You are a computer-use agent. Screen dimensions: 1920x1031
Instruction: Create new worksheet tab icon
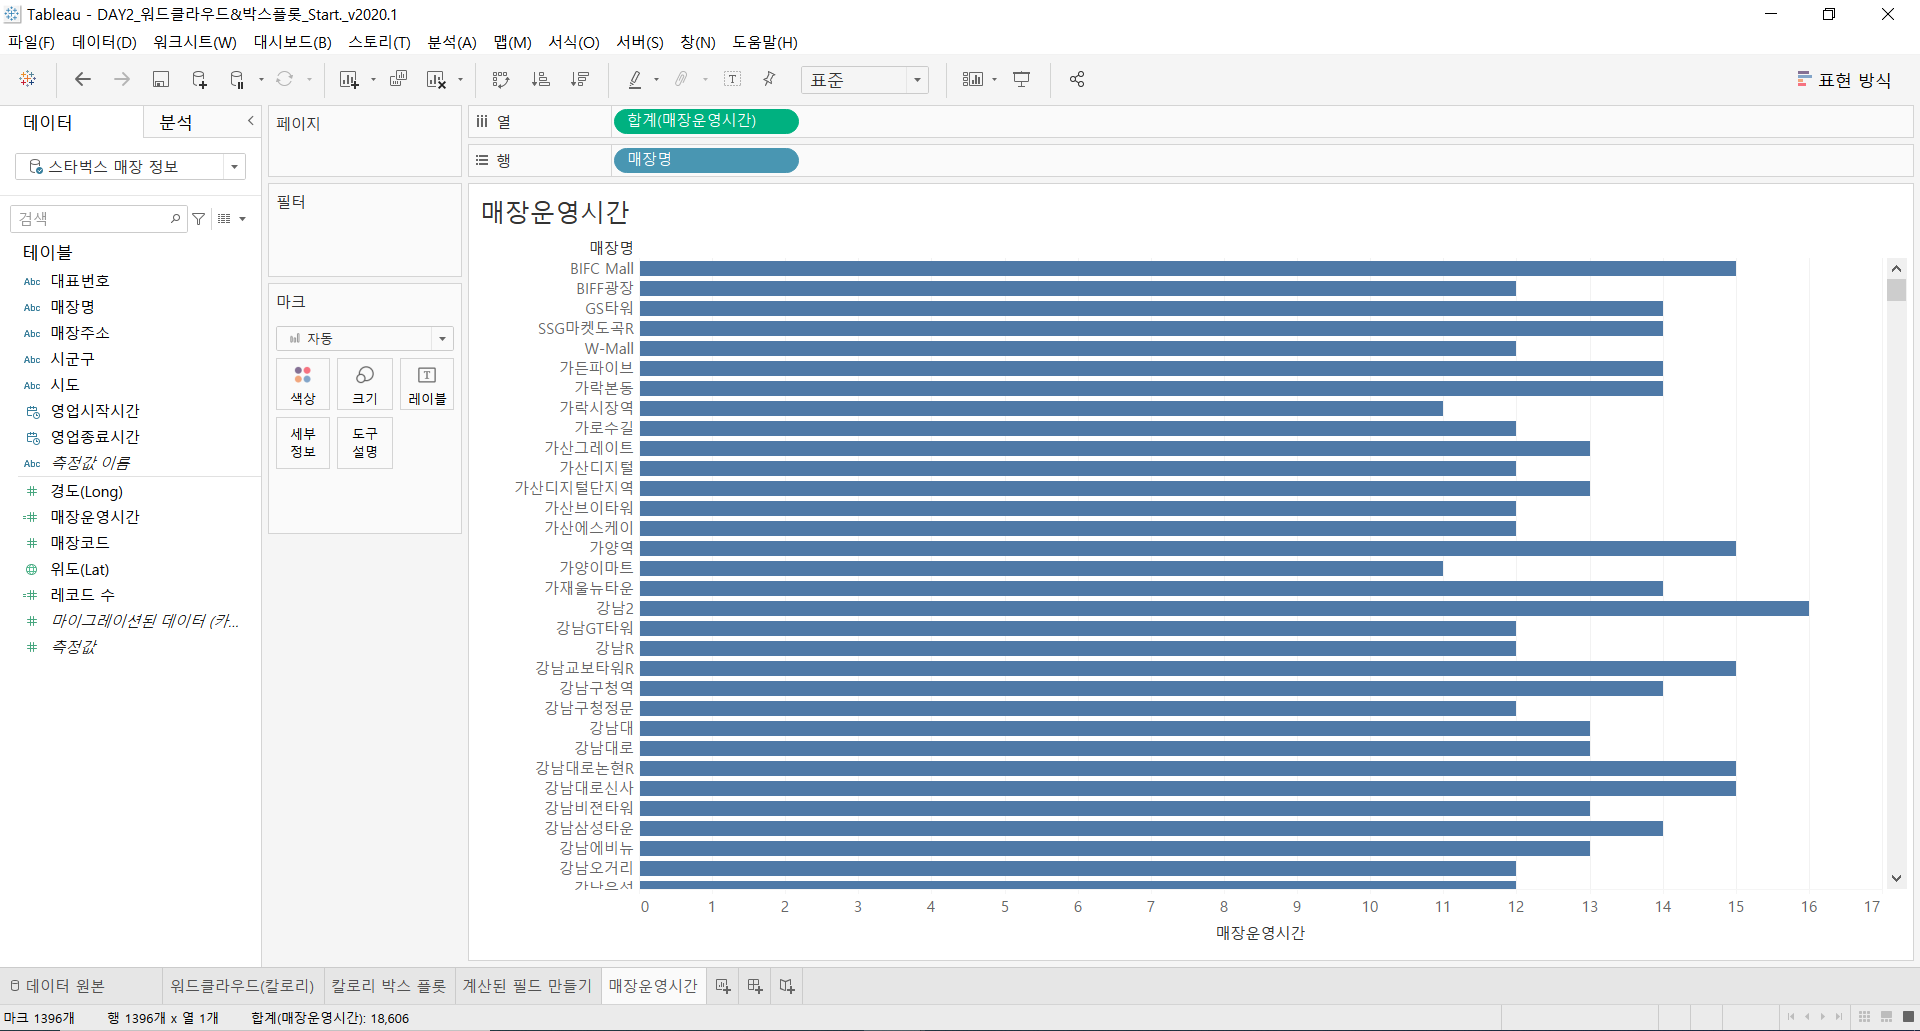(723, 986)
